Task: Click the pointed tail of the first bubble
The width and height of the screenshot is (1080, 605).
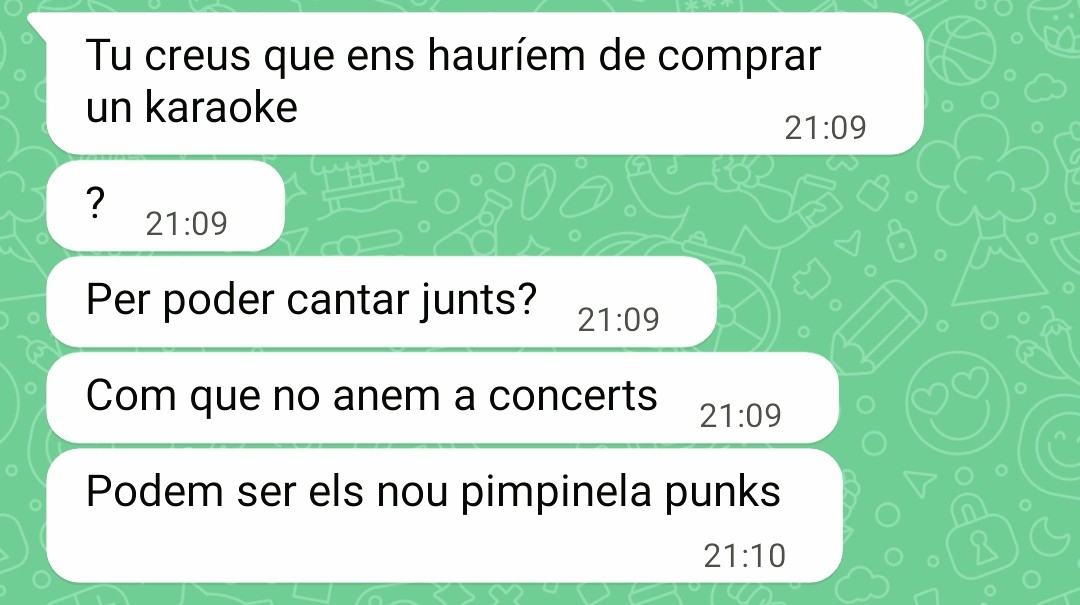Action: [37, 24]
